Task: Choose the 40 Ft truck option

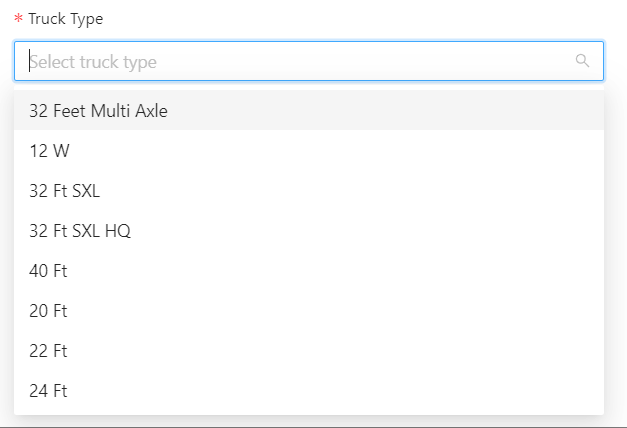Action: point(48,271)
